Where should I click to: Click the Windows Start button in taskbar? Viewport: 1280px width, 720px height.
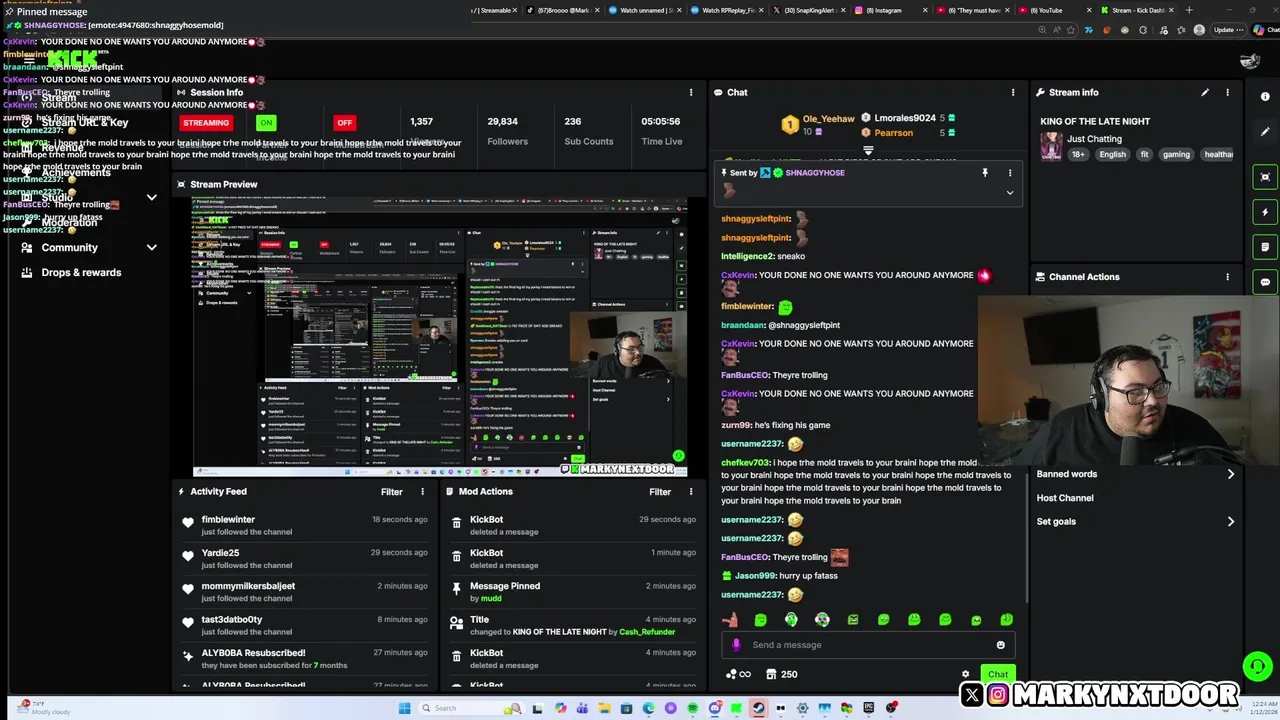[x=404, y=708]
